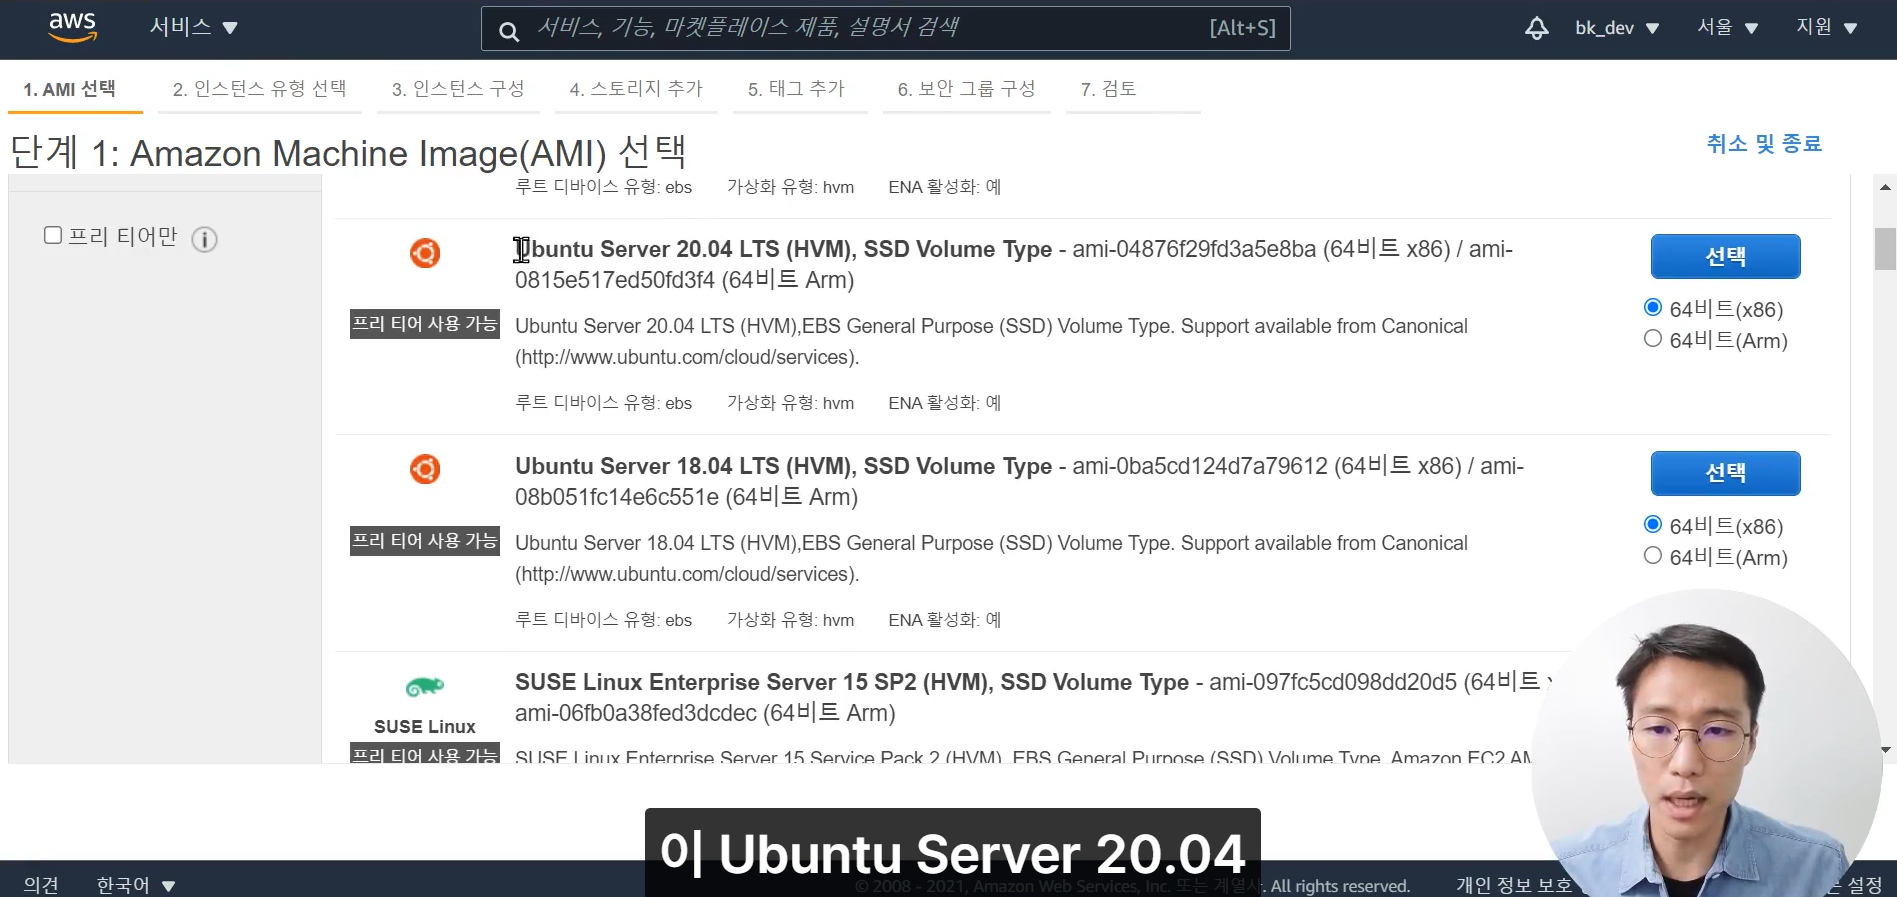
Task: Click the scrollbar up arrow
Action: coord(1885,187)
